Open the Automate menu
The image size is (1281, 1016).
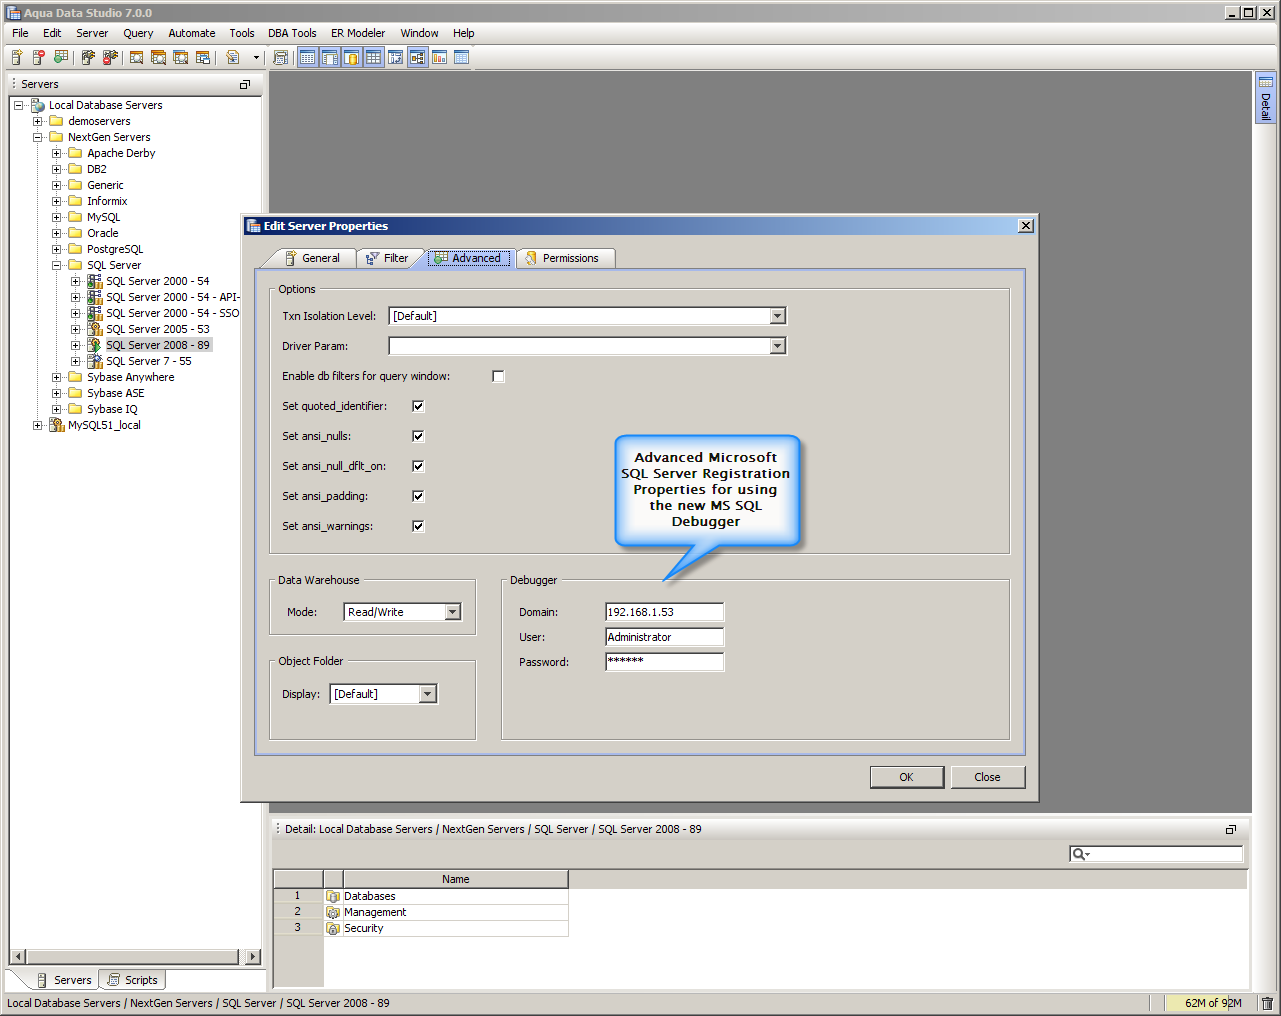pyautogui.click(x=192, y=33)
